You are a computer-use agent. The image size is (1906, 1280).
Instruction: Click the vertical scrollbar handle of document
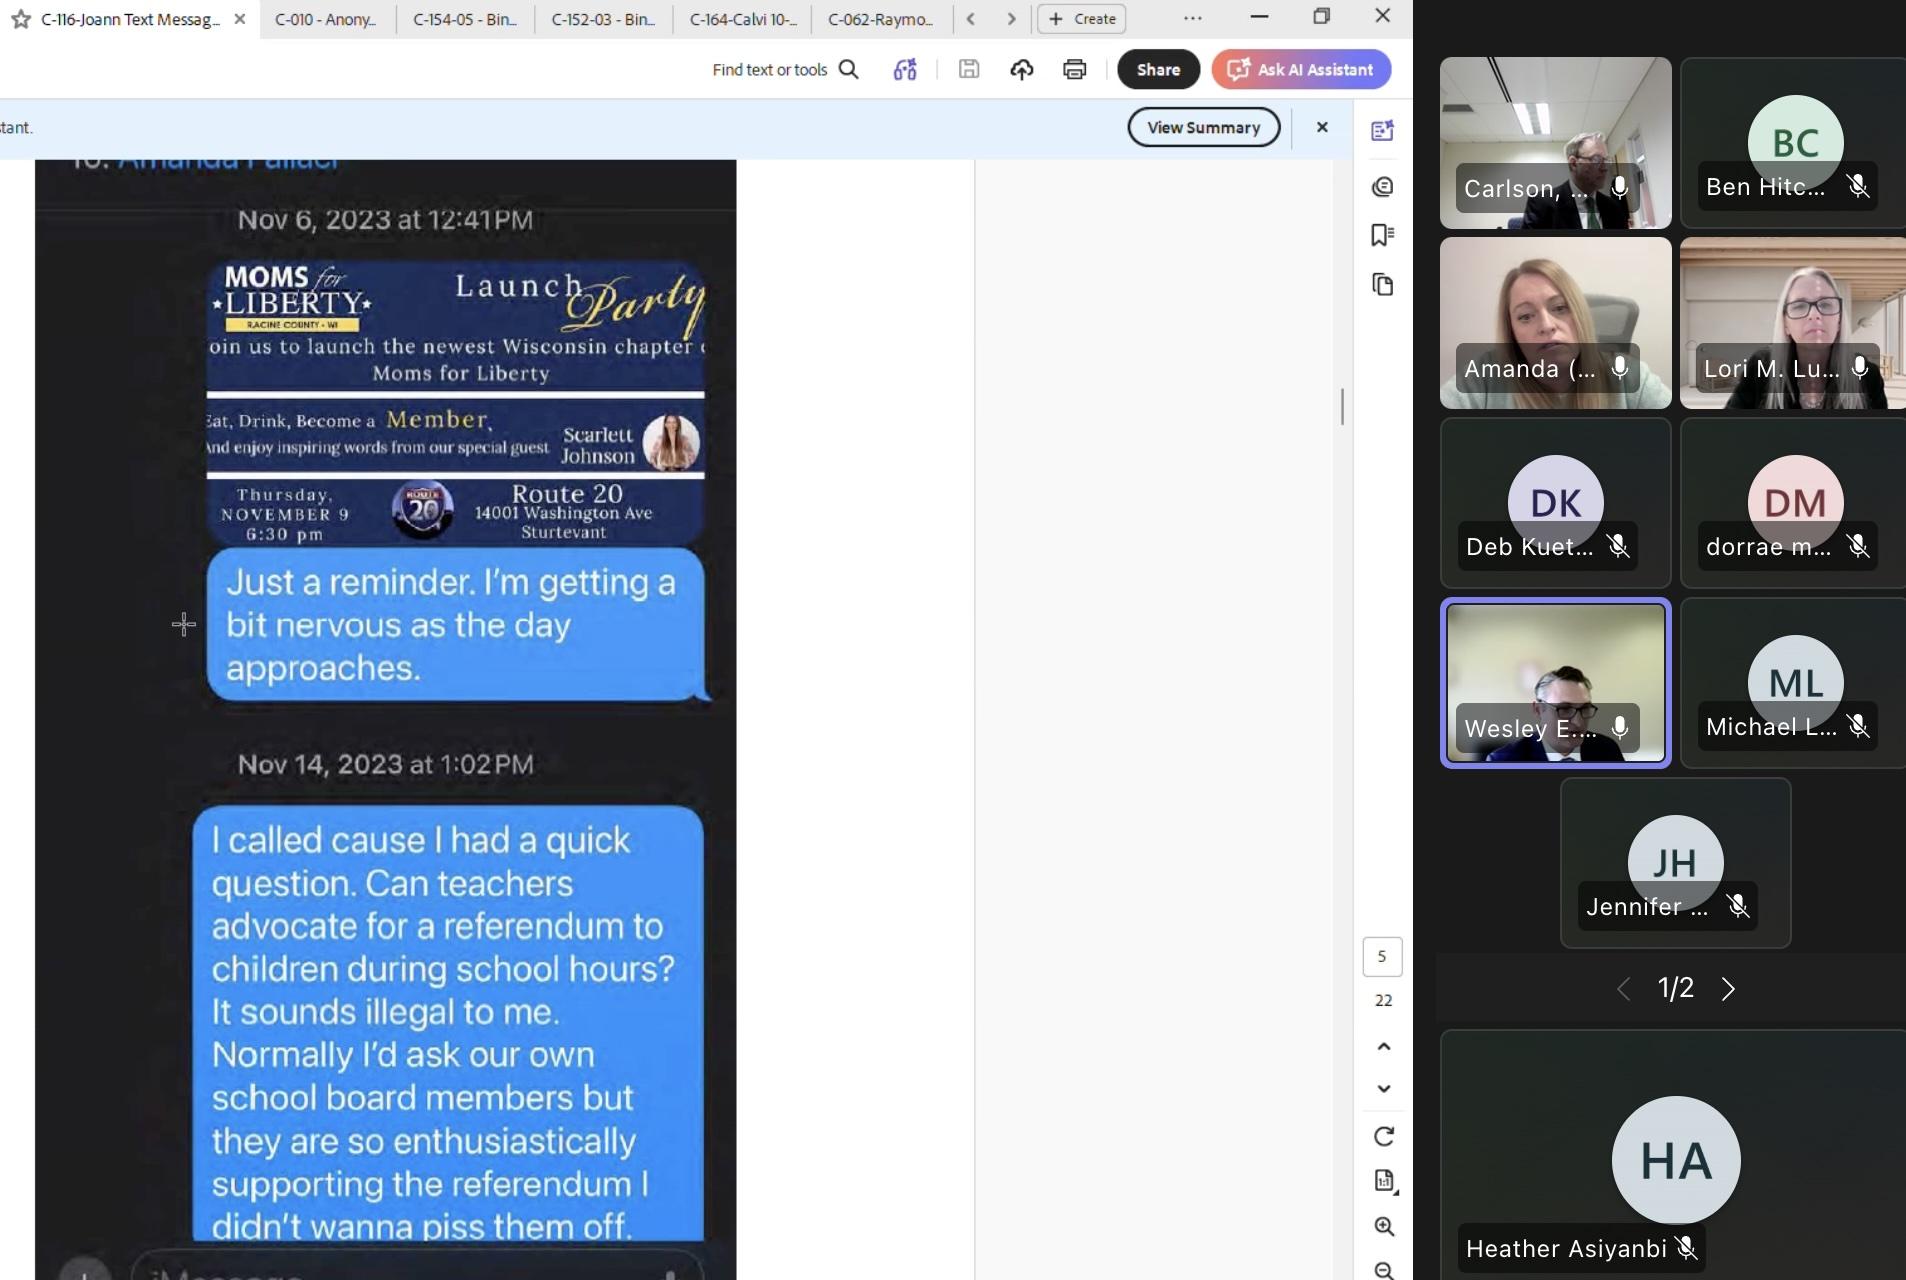1342,407
